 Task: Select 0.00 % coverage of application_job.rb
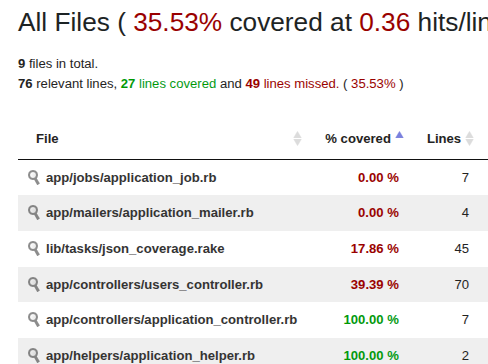pos(378,178)
